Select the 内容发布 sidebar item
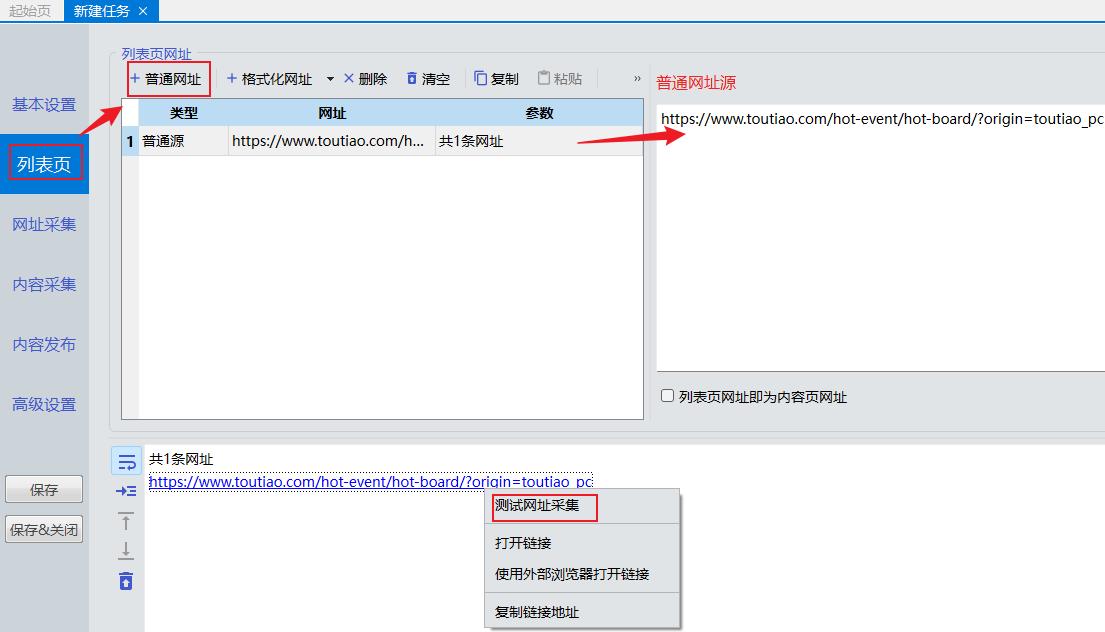This screenshot has width=1105, height=632. coord(45,344)
